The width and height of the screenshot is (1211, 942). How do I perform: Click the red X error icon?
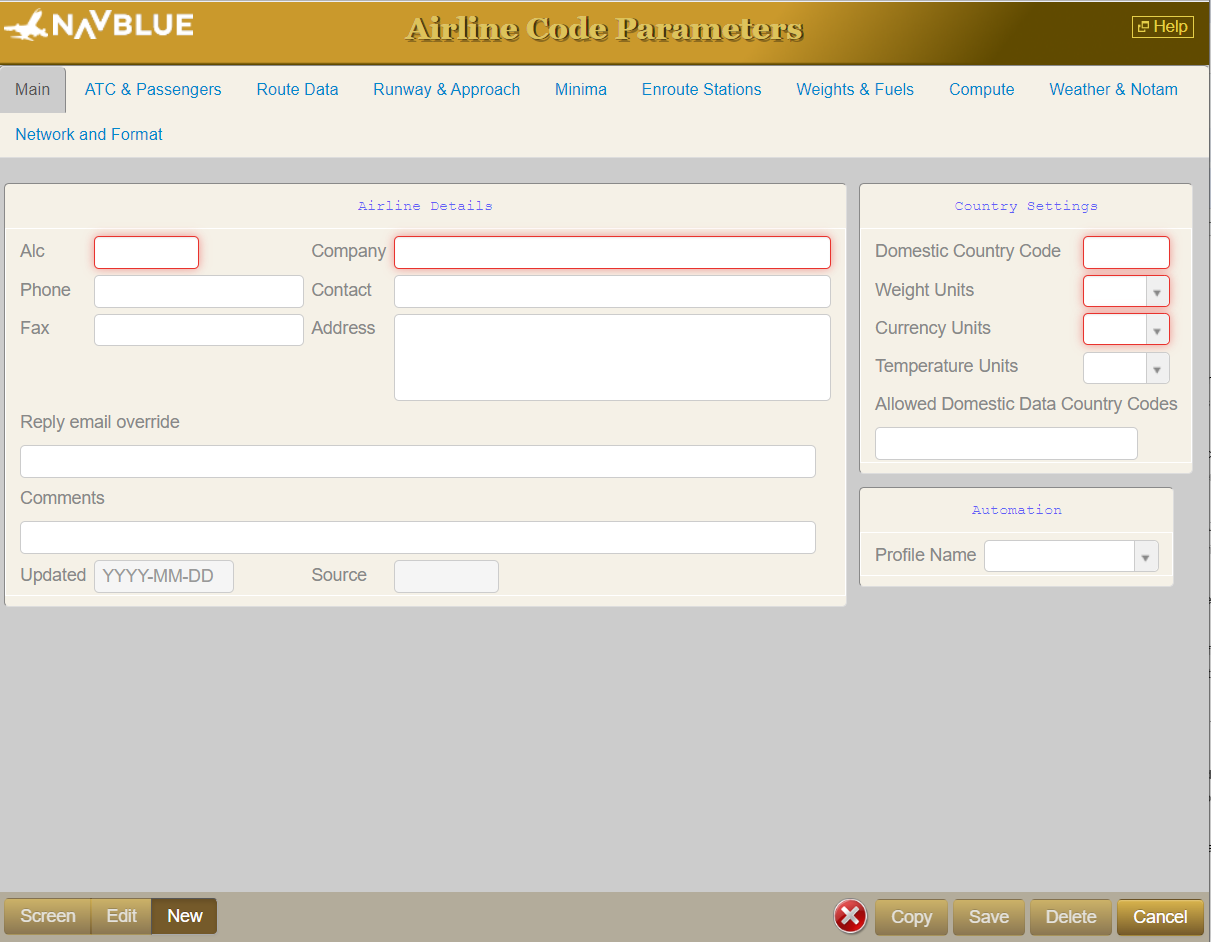tap(850, 916)
